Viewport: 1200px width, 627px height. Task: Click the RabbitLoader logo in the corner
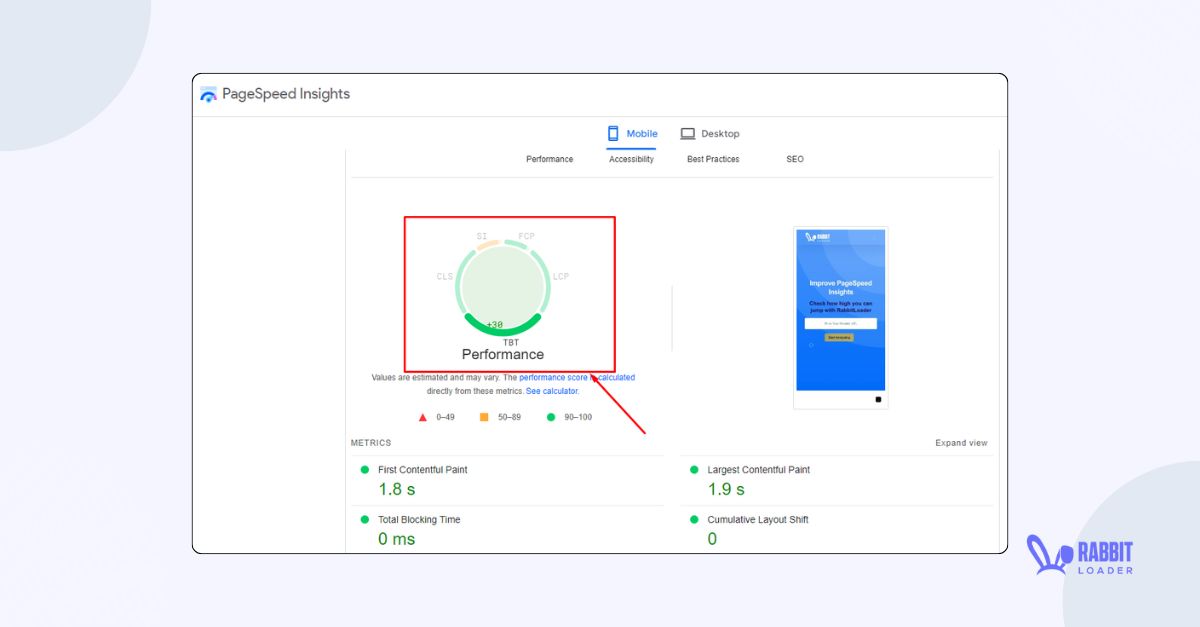tap(1080, 553)
